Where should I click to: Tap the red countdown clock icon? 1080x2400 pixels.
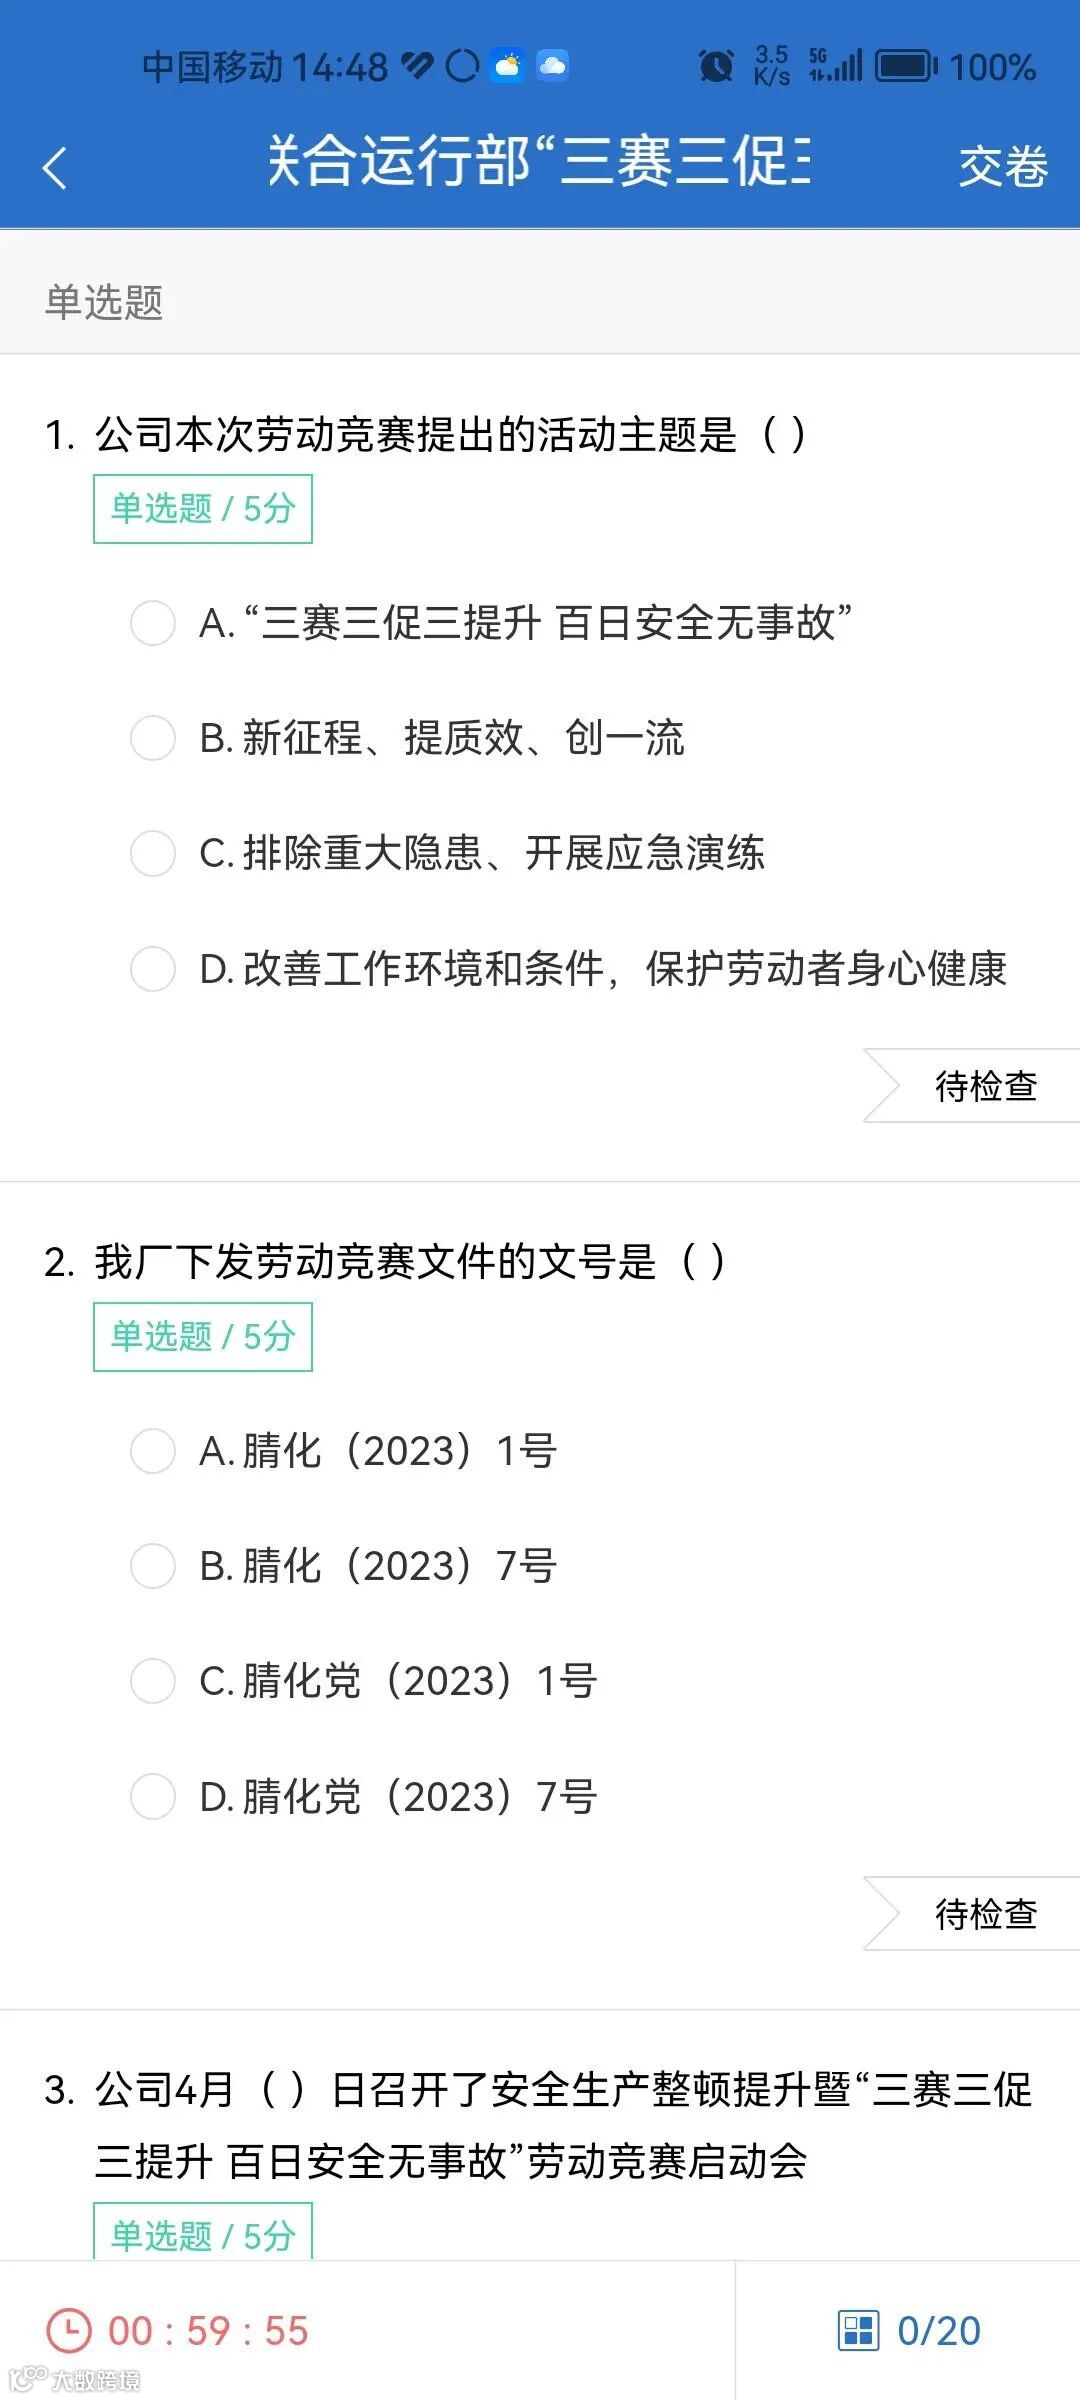pyautogui.click(x=69, y=2330)
